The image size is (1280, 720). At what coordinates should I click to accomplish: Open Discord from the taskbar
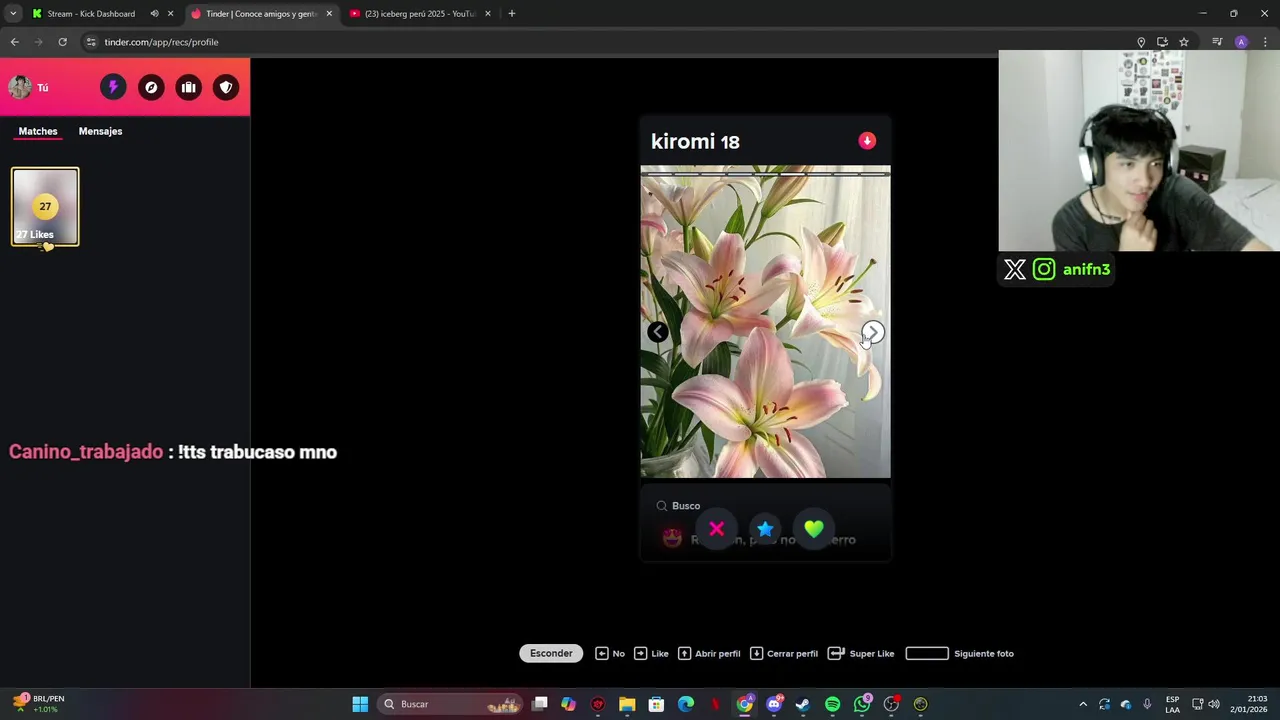pyautogui.click(x=773, y=704)
